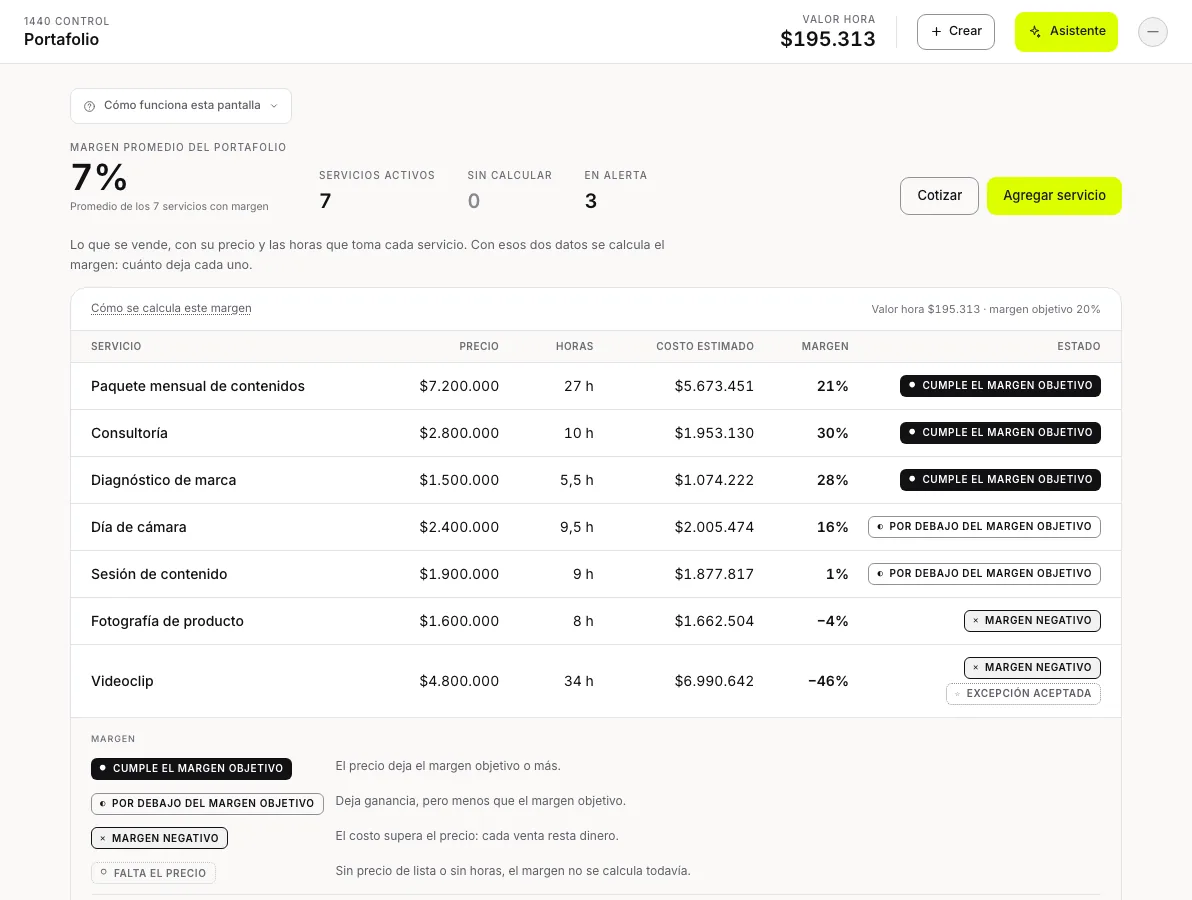
Task: Click the 34 h hours for Videoclip
Action: 579,682
